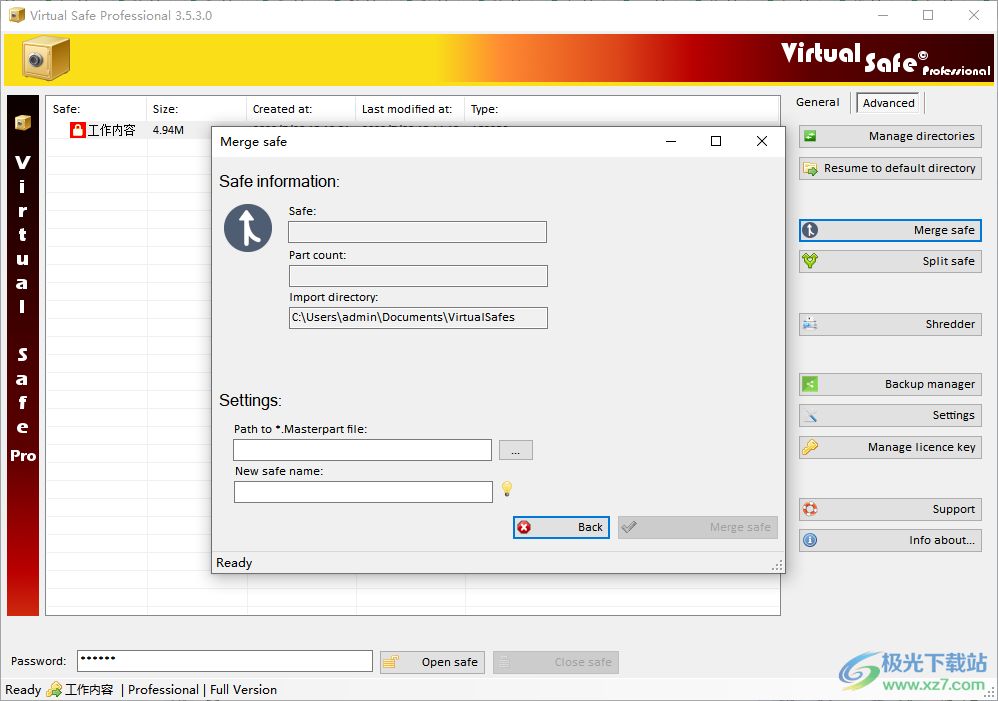Image resolution: width=998 pixels, height=701 pixels.
Task: Click the Manage directories button
Action: (890, 136)
